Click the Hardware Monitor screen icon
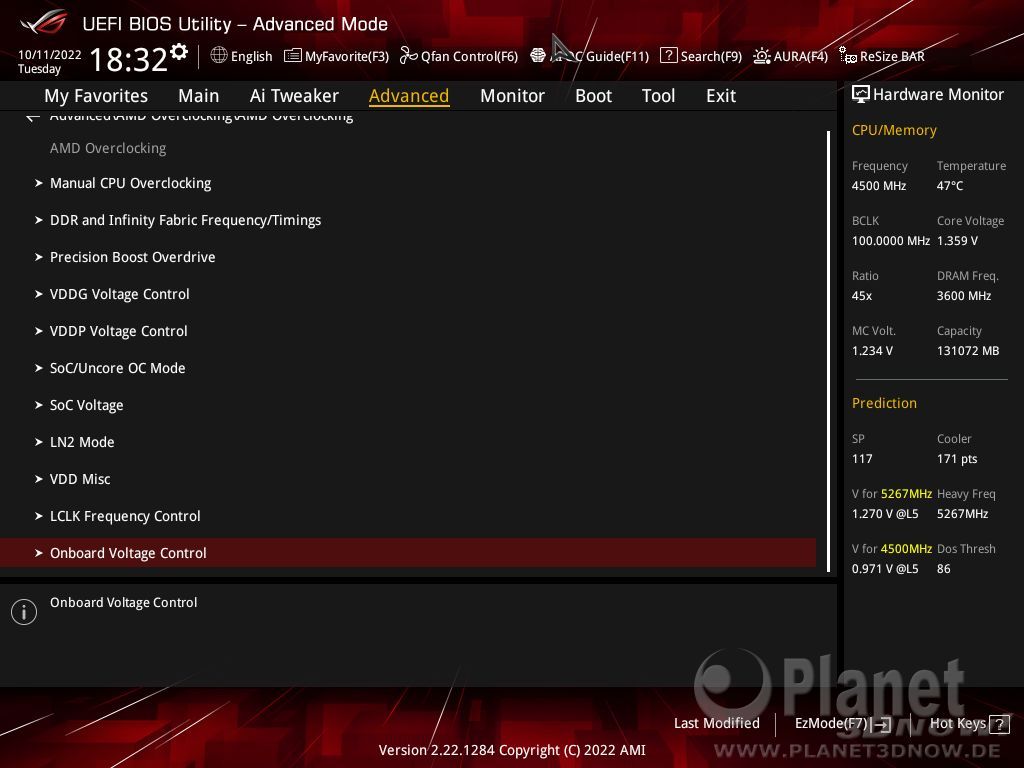The image size is (1024, 768). point(861,94)
